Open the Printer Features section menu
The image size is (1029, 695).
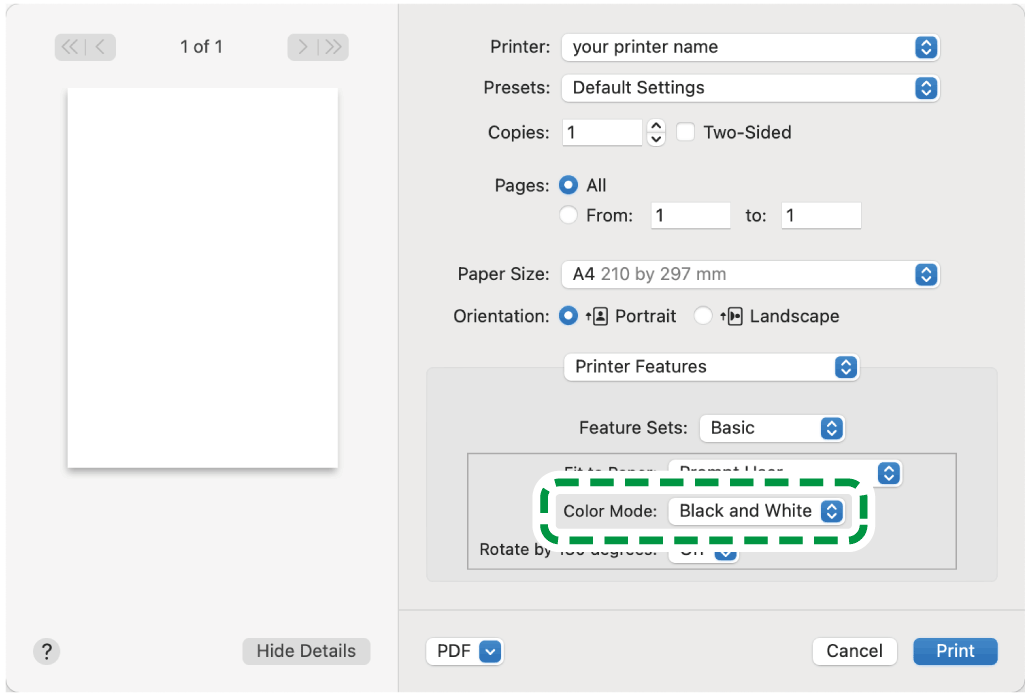coord(711,367)
